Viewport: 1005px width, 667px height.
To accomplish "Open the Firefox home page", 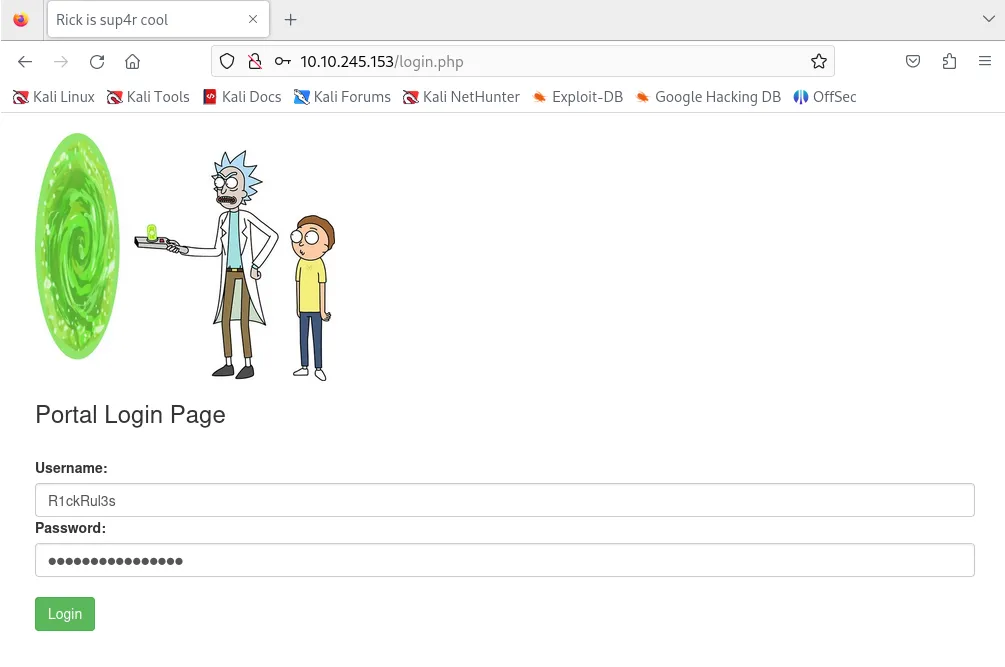I will pos(133,62).
